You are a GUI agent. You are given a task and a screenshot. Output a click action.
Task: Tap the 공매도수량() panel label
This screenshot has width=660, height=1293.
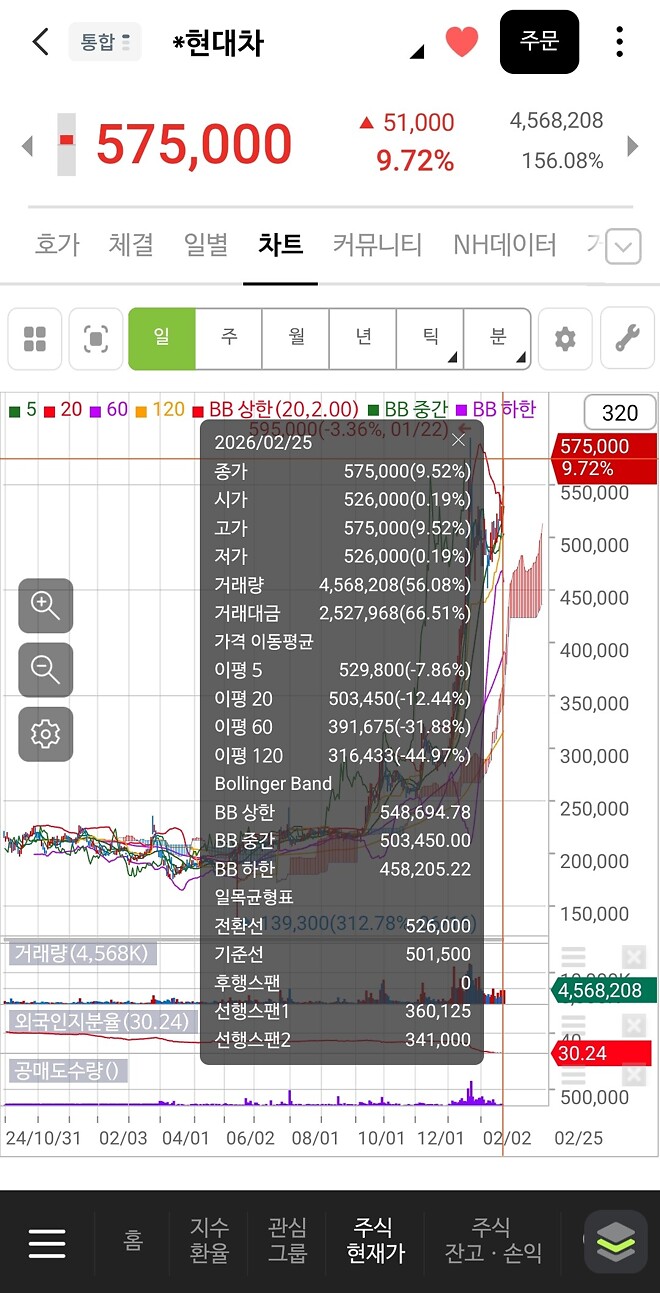[x=69, y=1071]
